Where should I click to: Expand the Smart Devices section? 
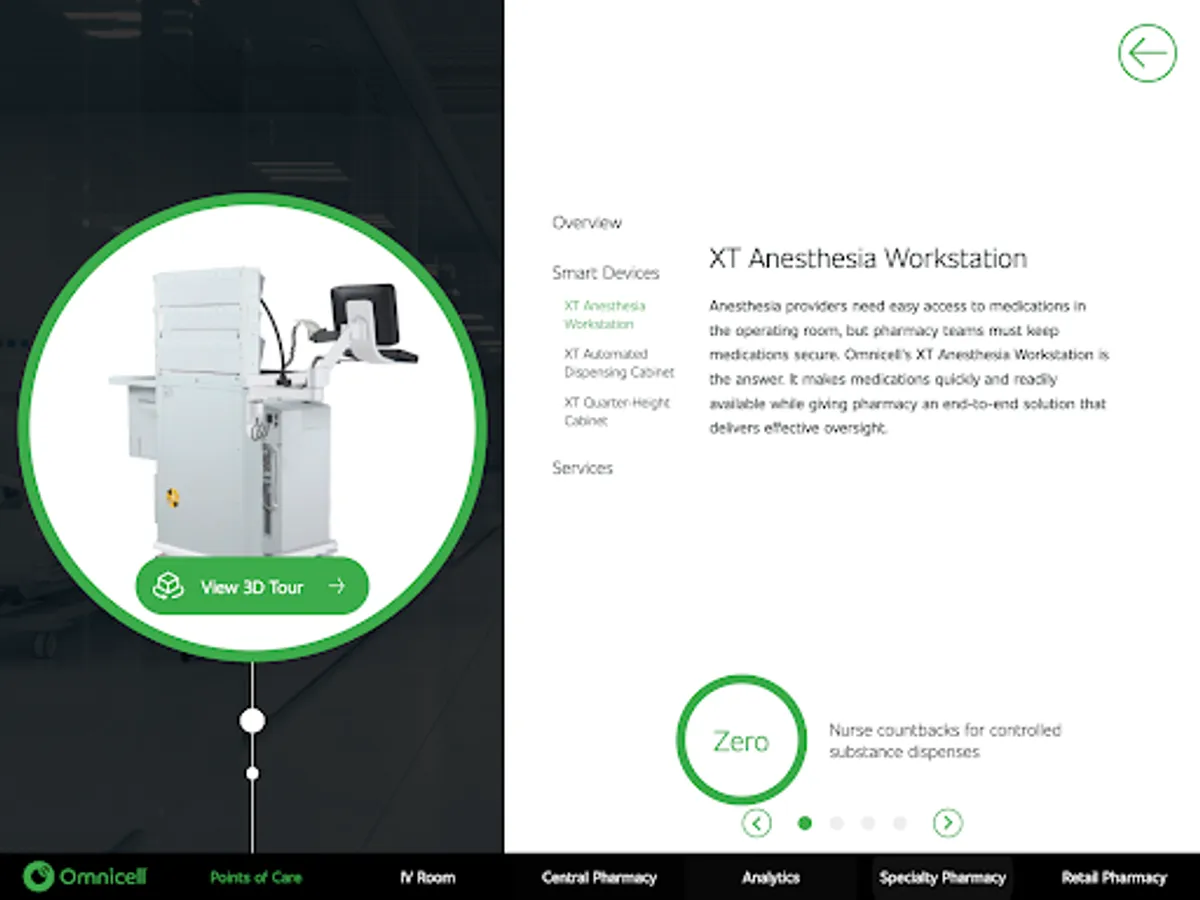[605, 272]
